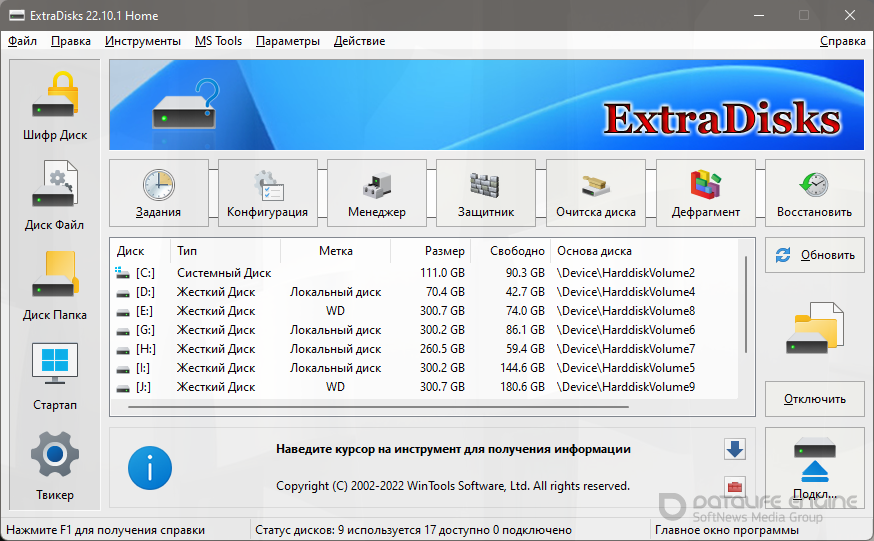The image size is (874, 541).
Task: Open the Защитник firewall tool
Action: click(486, 193)
